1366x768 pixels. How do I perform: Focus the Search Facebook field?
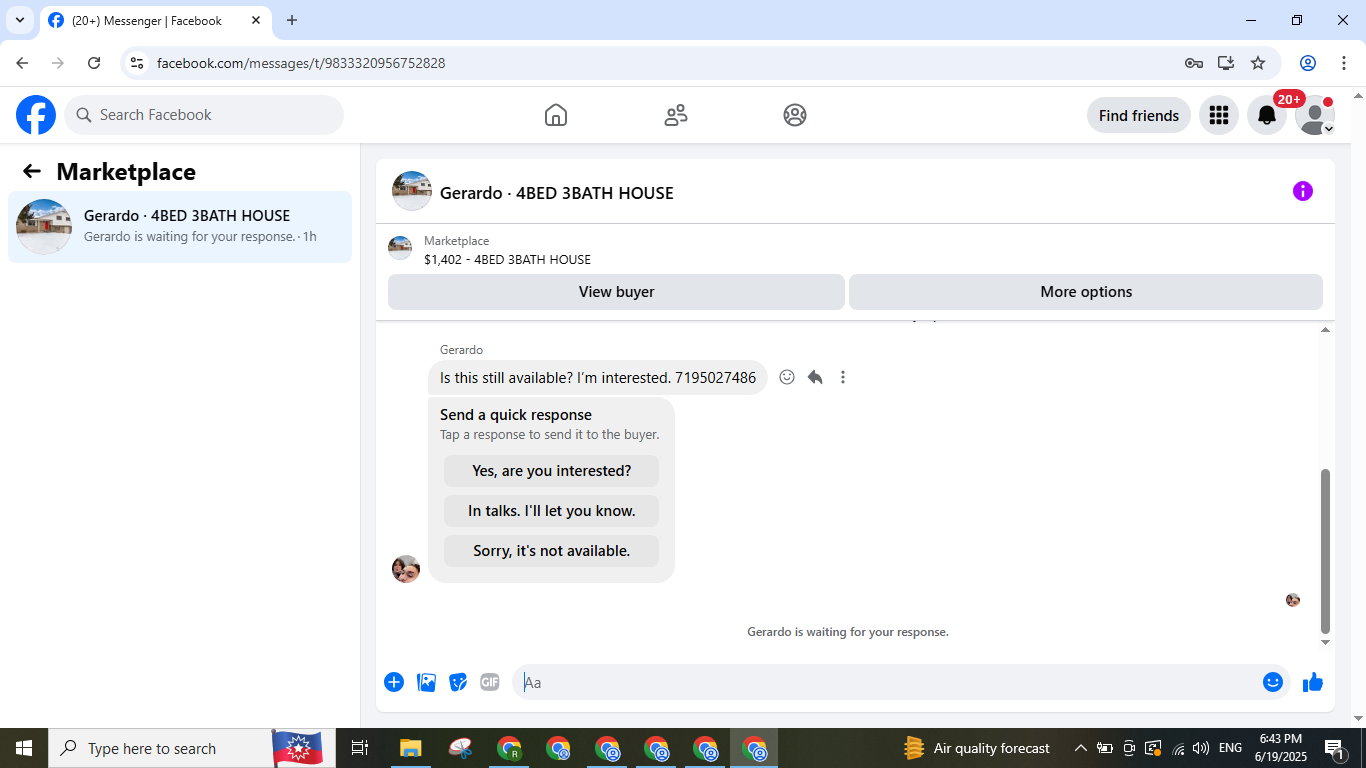click(204, 115)
